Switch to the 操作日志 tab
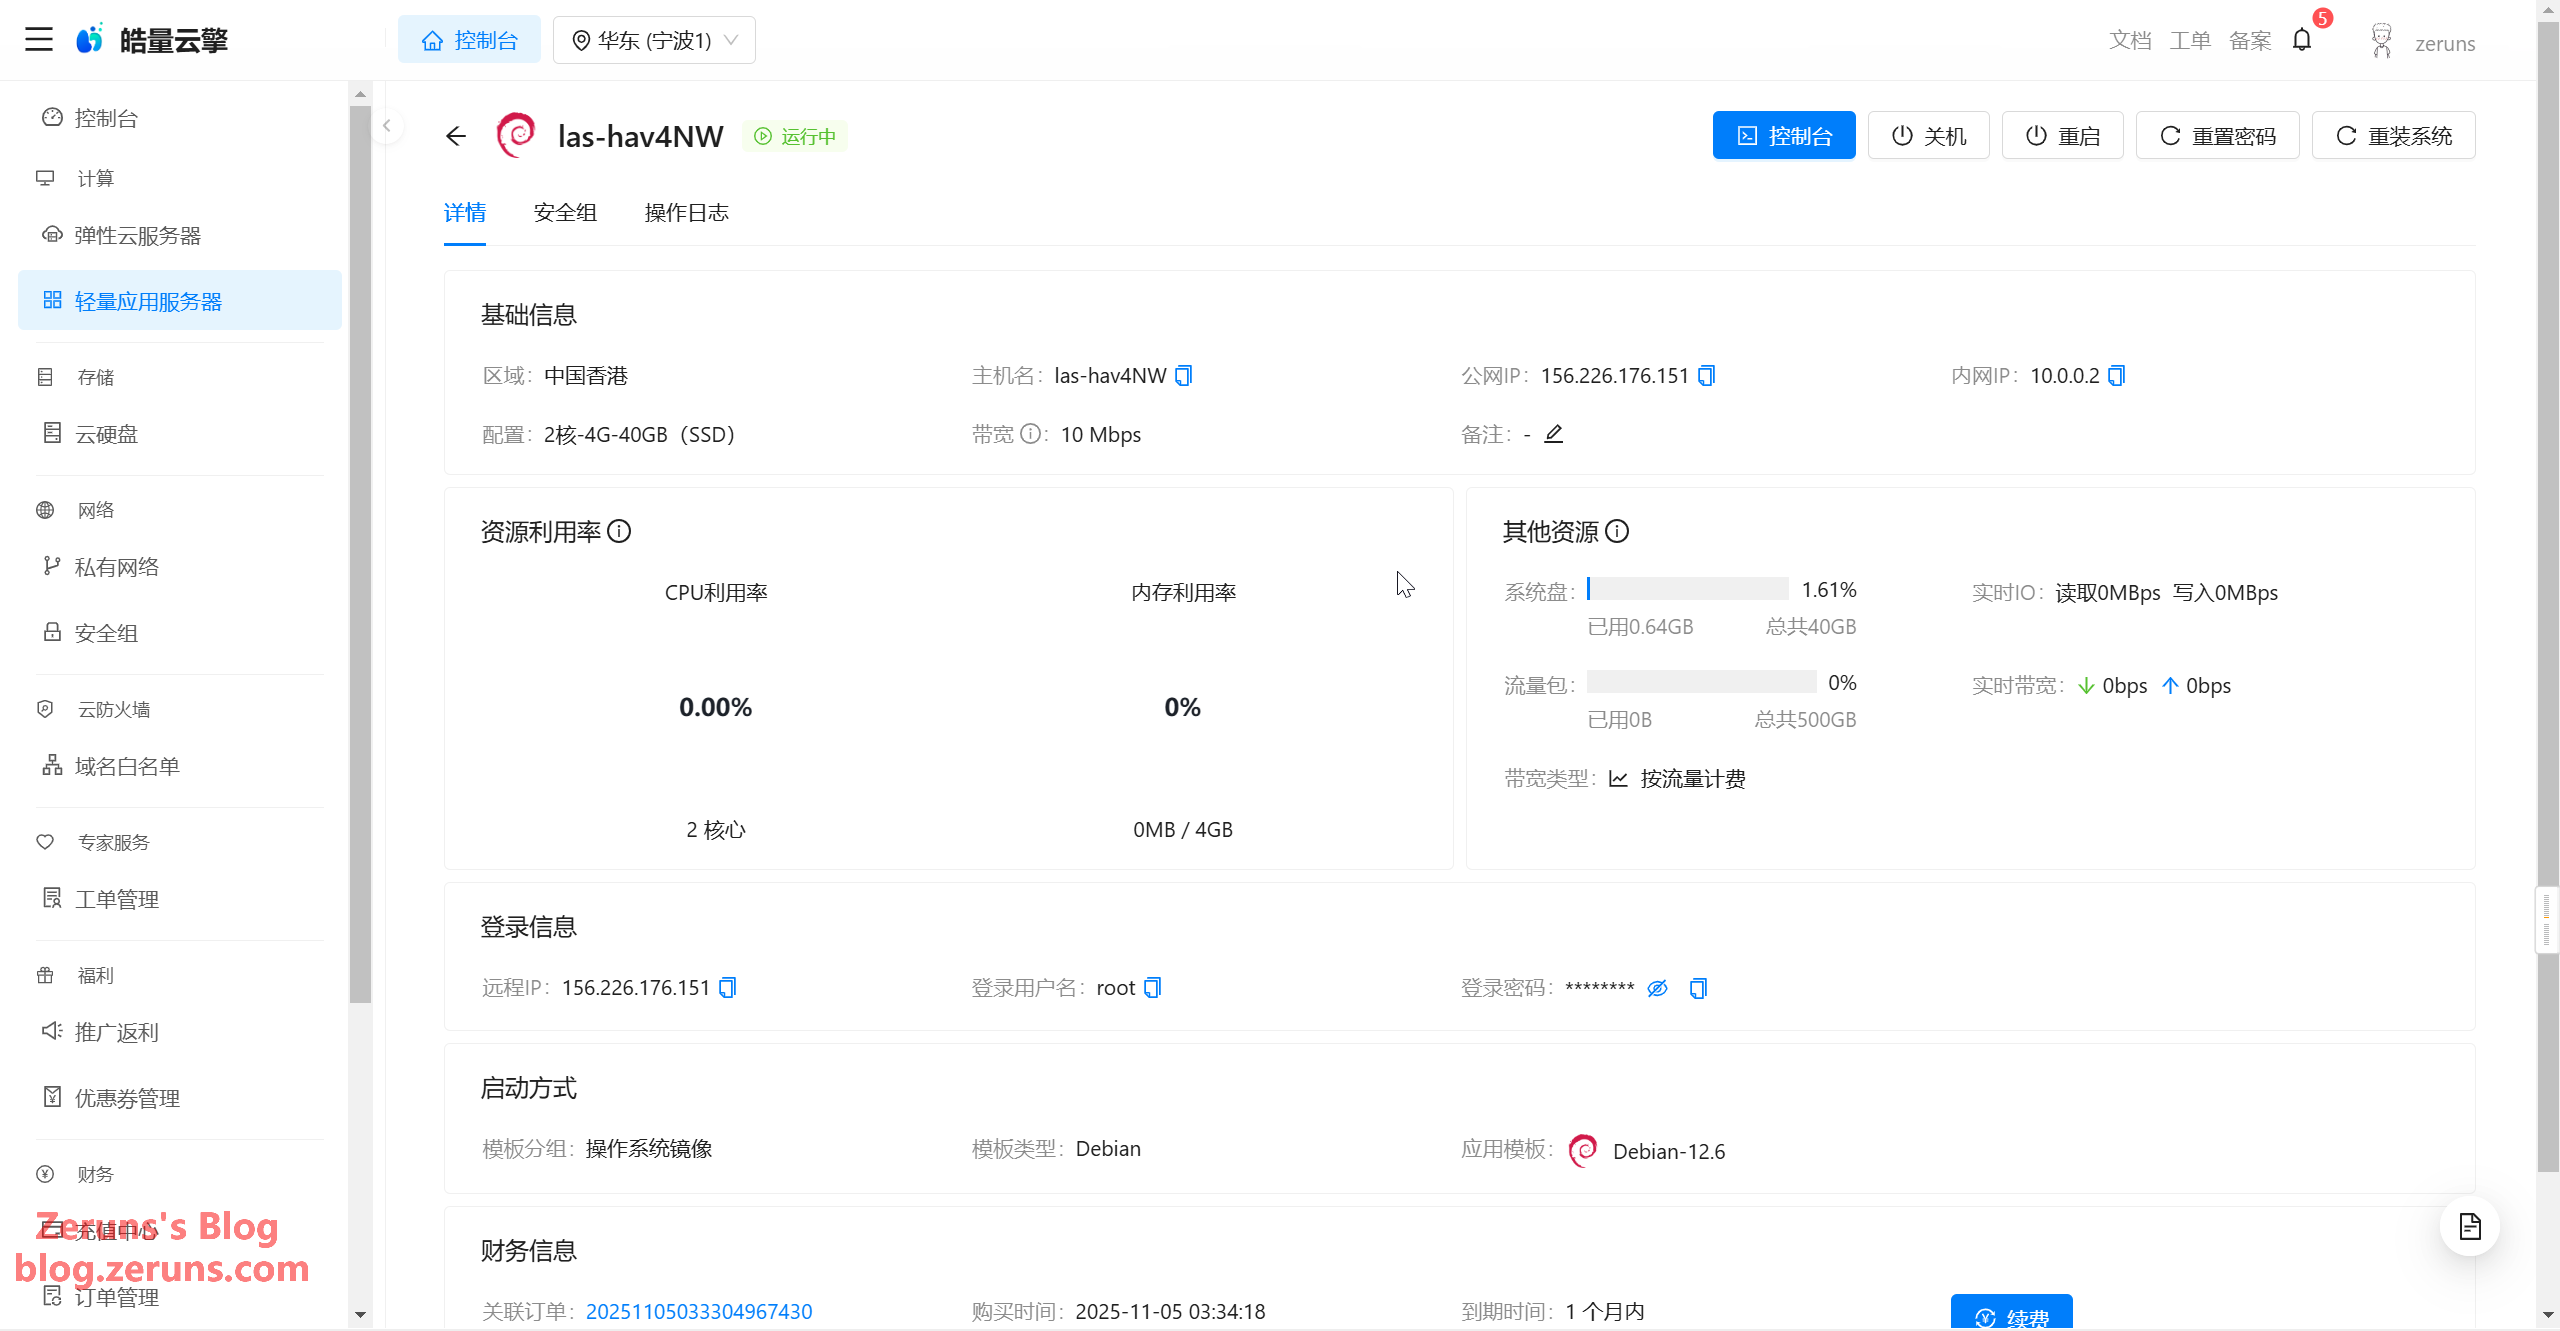This screenshot has height=1331, width=2560. tap(686, 212)
